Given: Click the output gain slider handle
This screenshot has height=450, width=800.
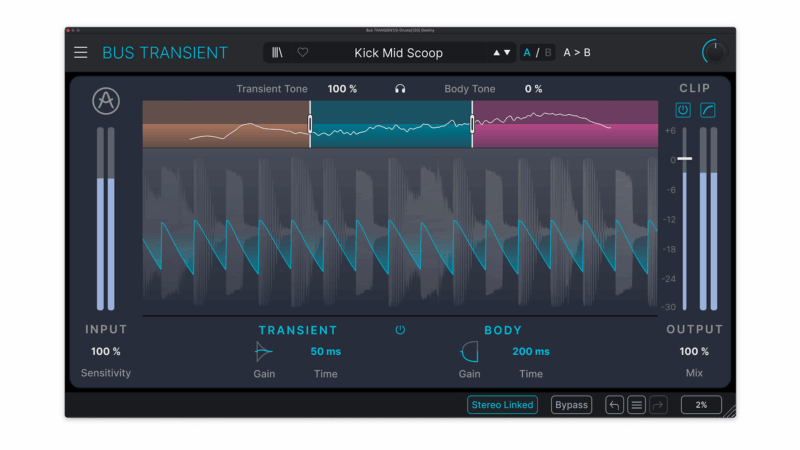Looking at the screenshot, I should coord(684,158).
